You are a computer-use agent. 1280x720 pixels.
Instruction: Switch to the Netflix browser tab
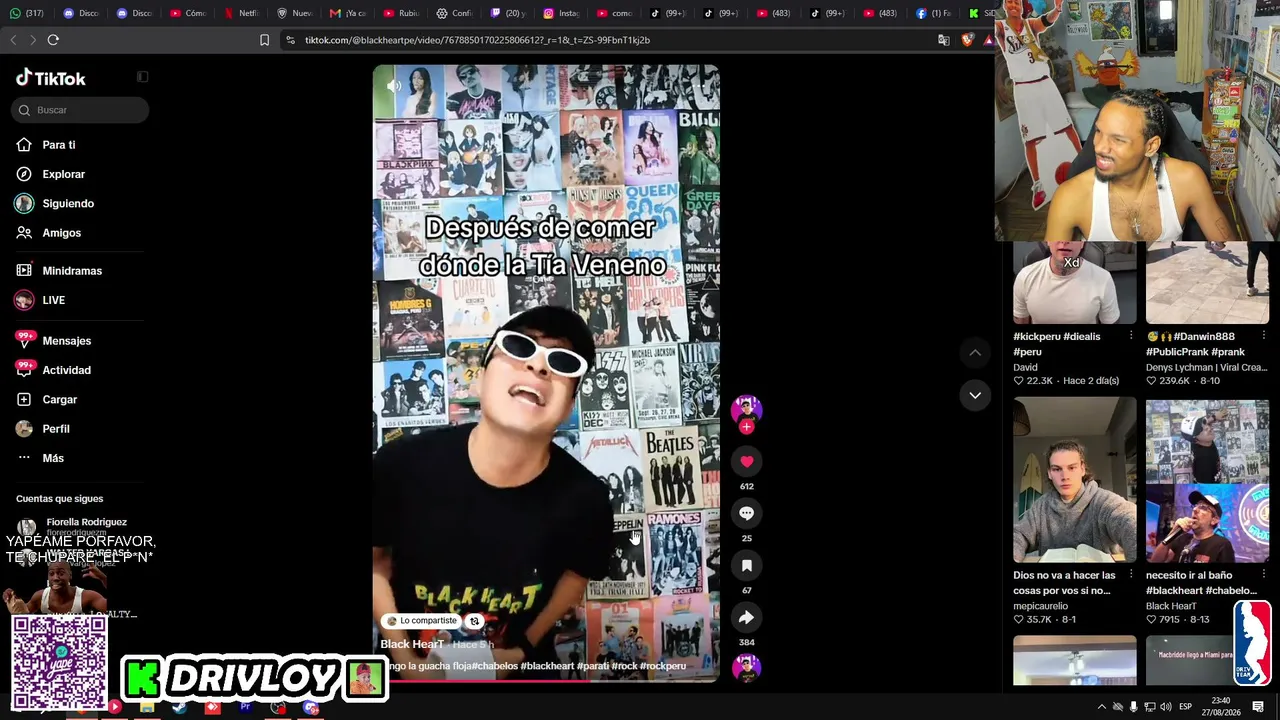(x=242, y=13)
